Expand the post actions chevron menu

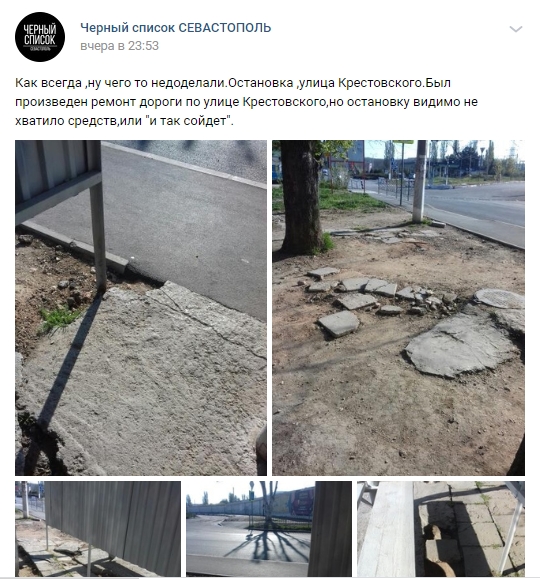[x=516, y=29]
